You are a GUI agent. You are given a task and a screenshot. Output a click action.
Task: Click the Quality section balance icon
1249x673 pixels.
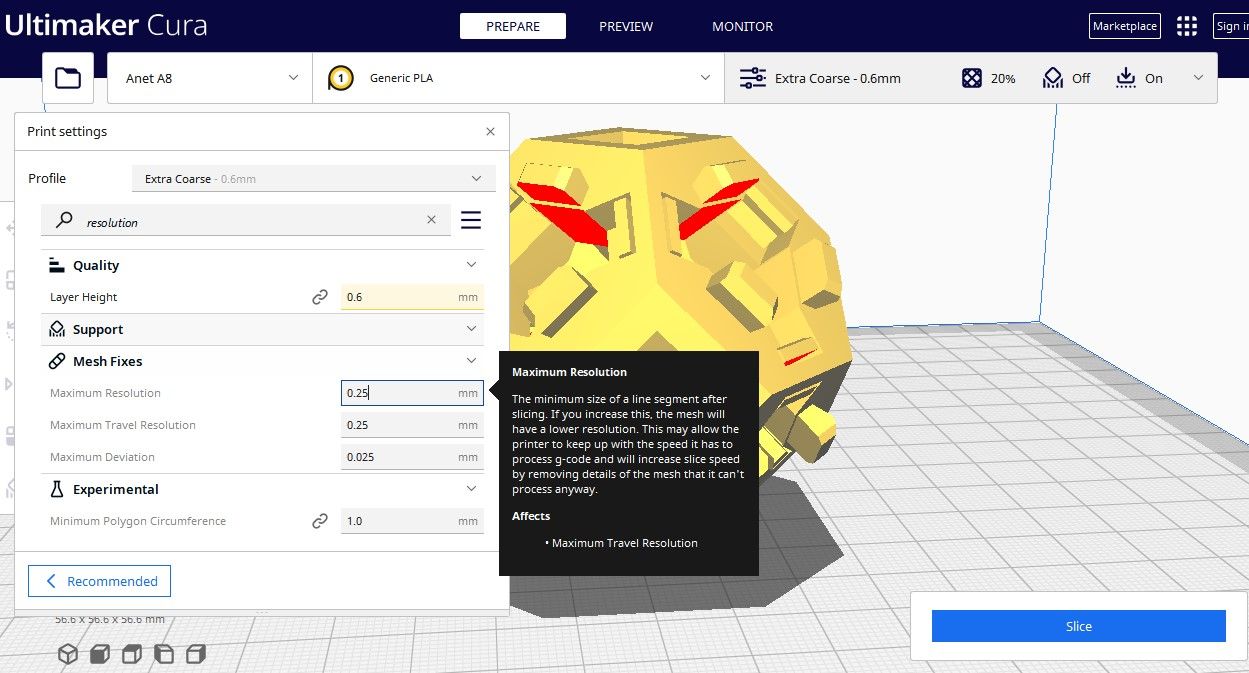click(x=57, y=264)
